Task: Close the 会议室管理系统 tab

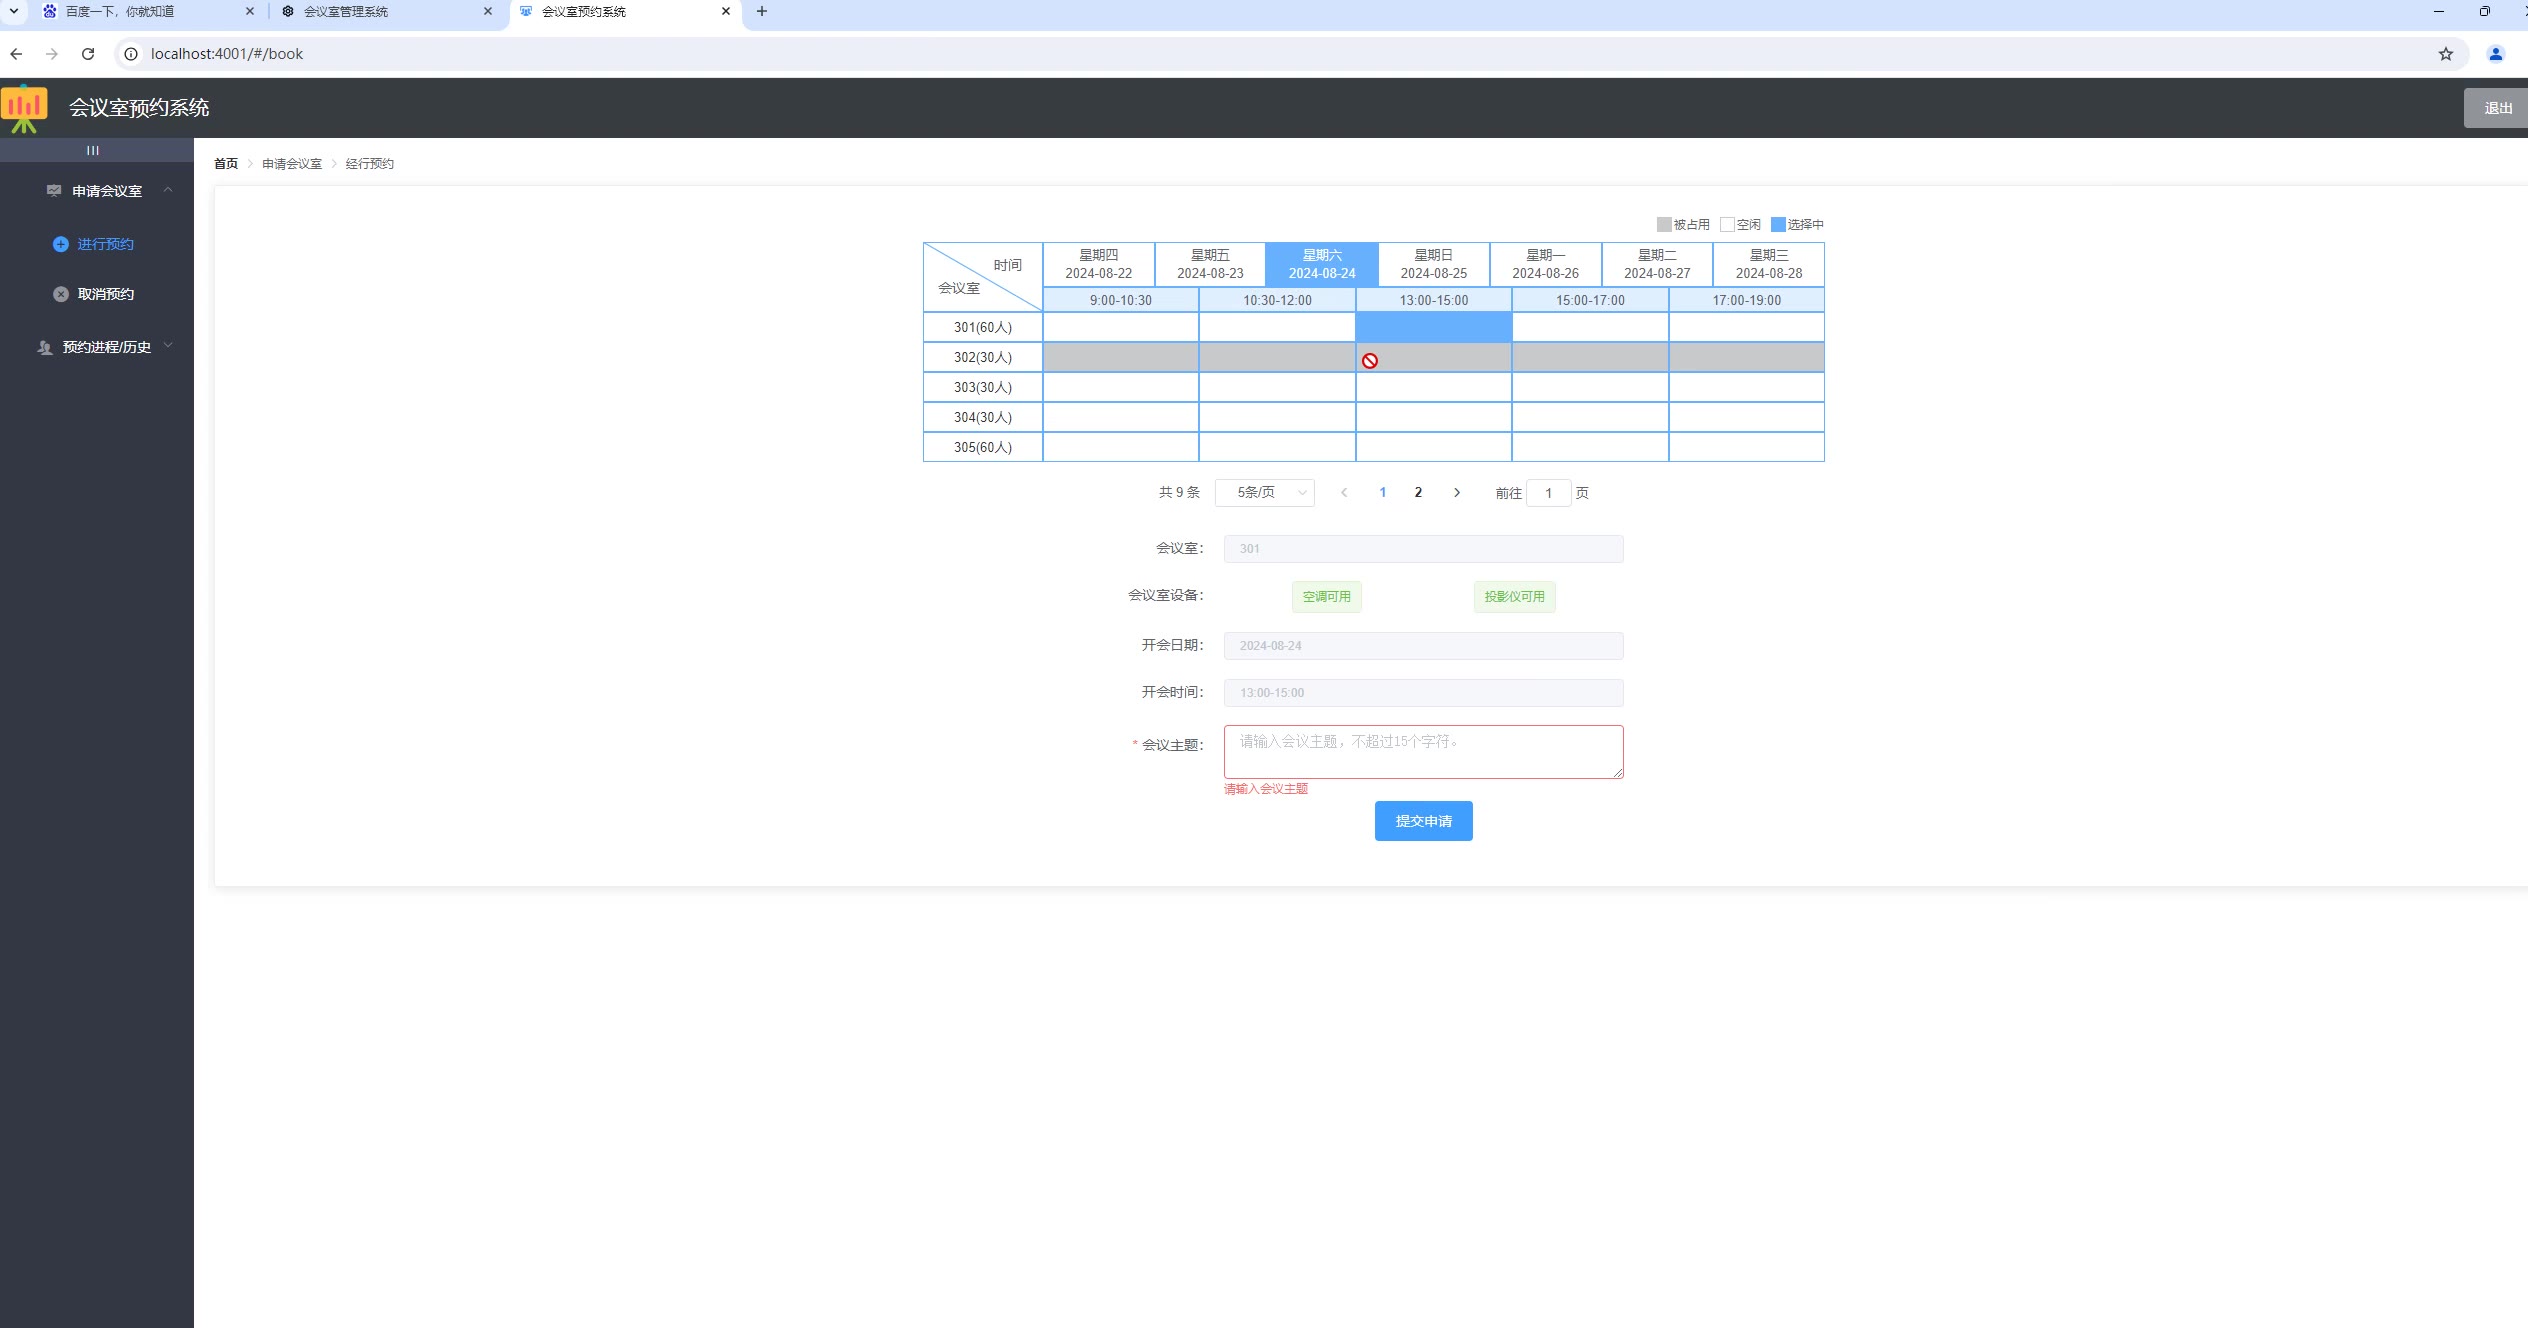Action: click(x=488, y=11)
